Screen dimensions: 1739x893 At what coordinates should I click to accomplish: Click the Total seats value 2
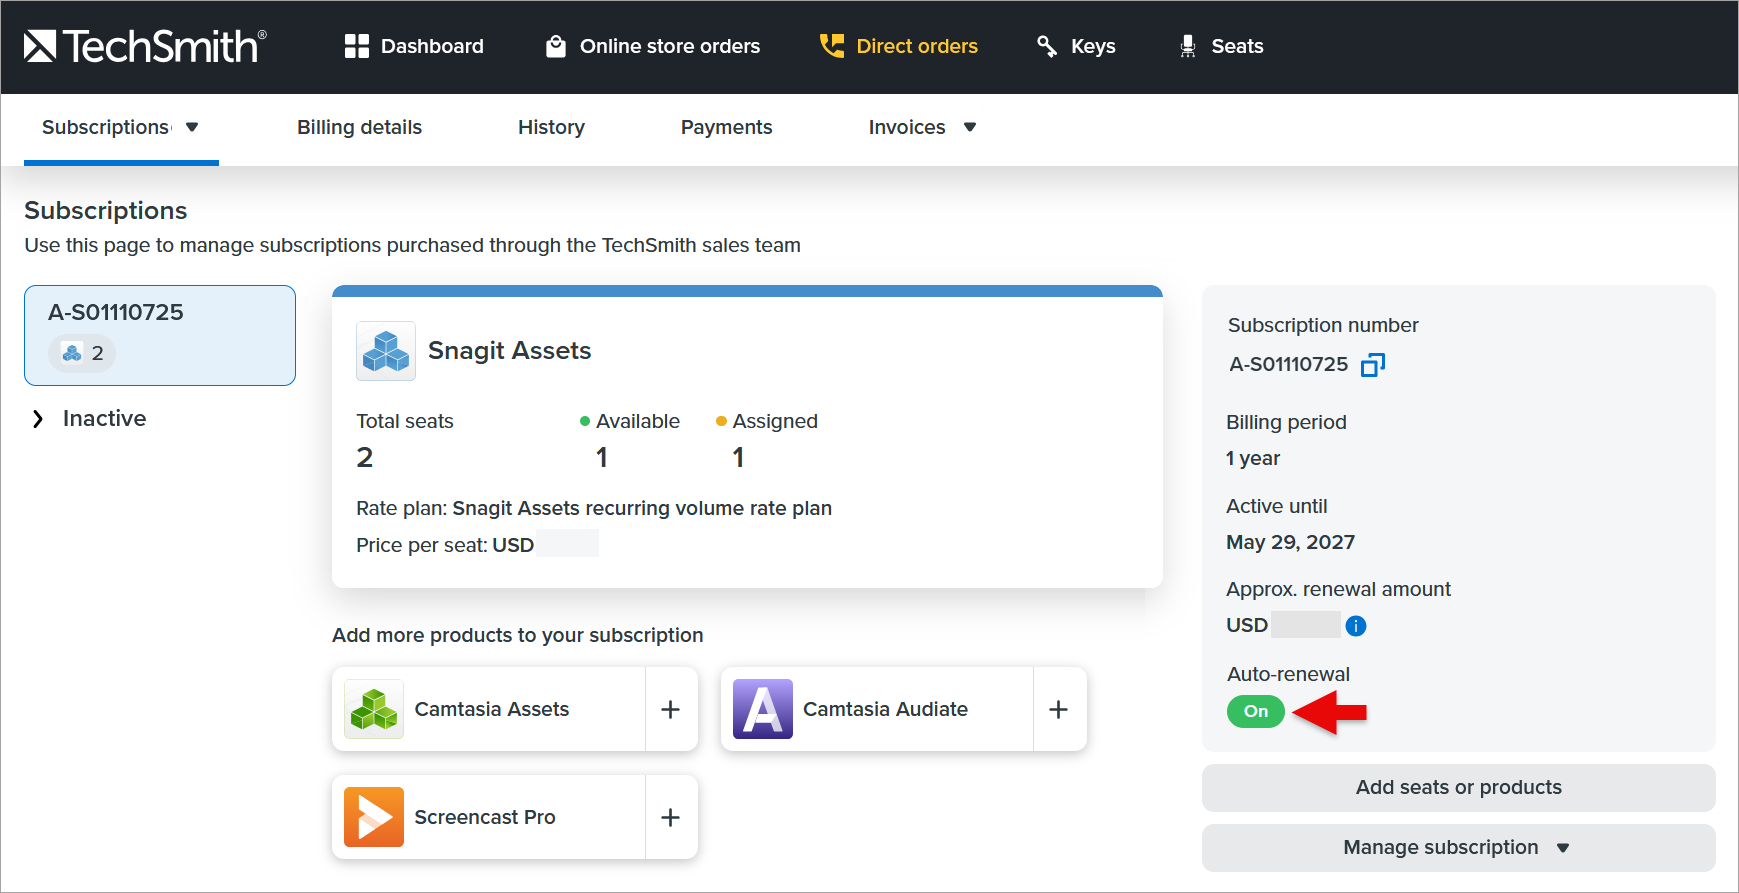tap(365, 458)
